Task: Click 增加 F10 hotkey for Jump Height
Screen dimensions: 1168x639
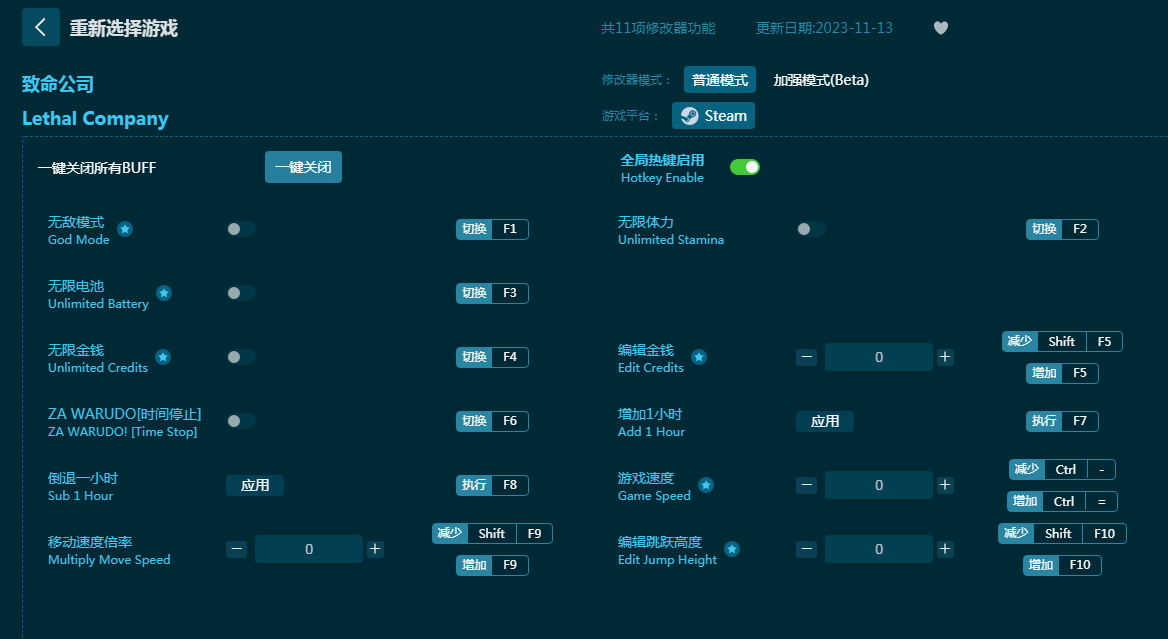Action: pyautogui.click(x=1062, y=565)
